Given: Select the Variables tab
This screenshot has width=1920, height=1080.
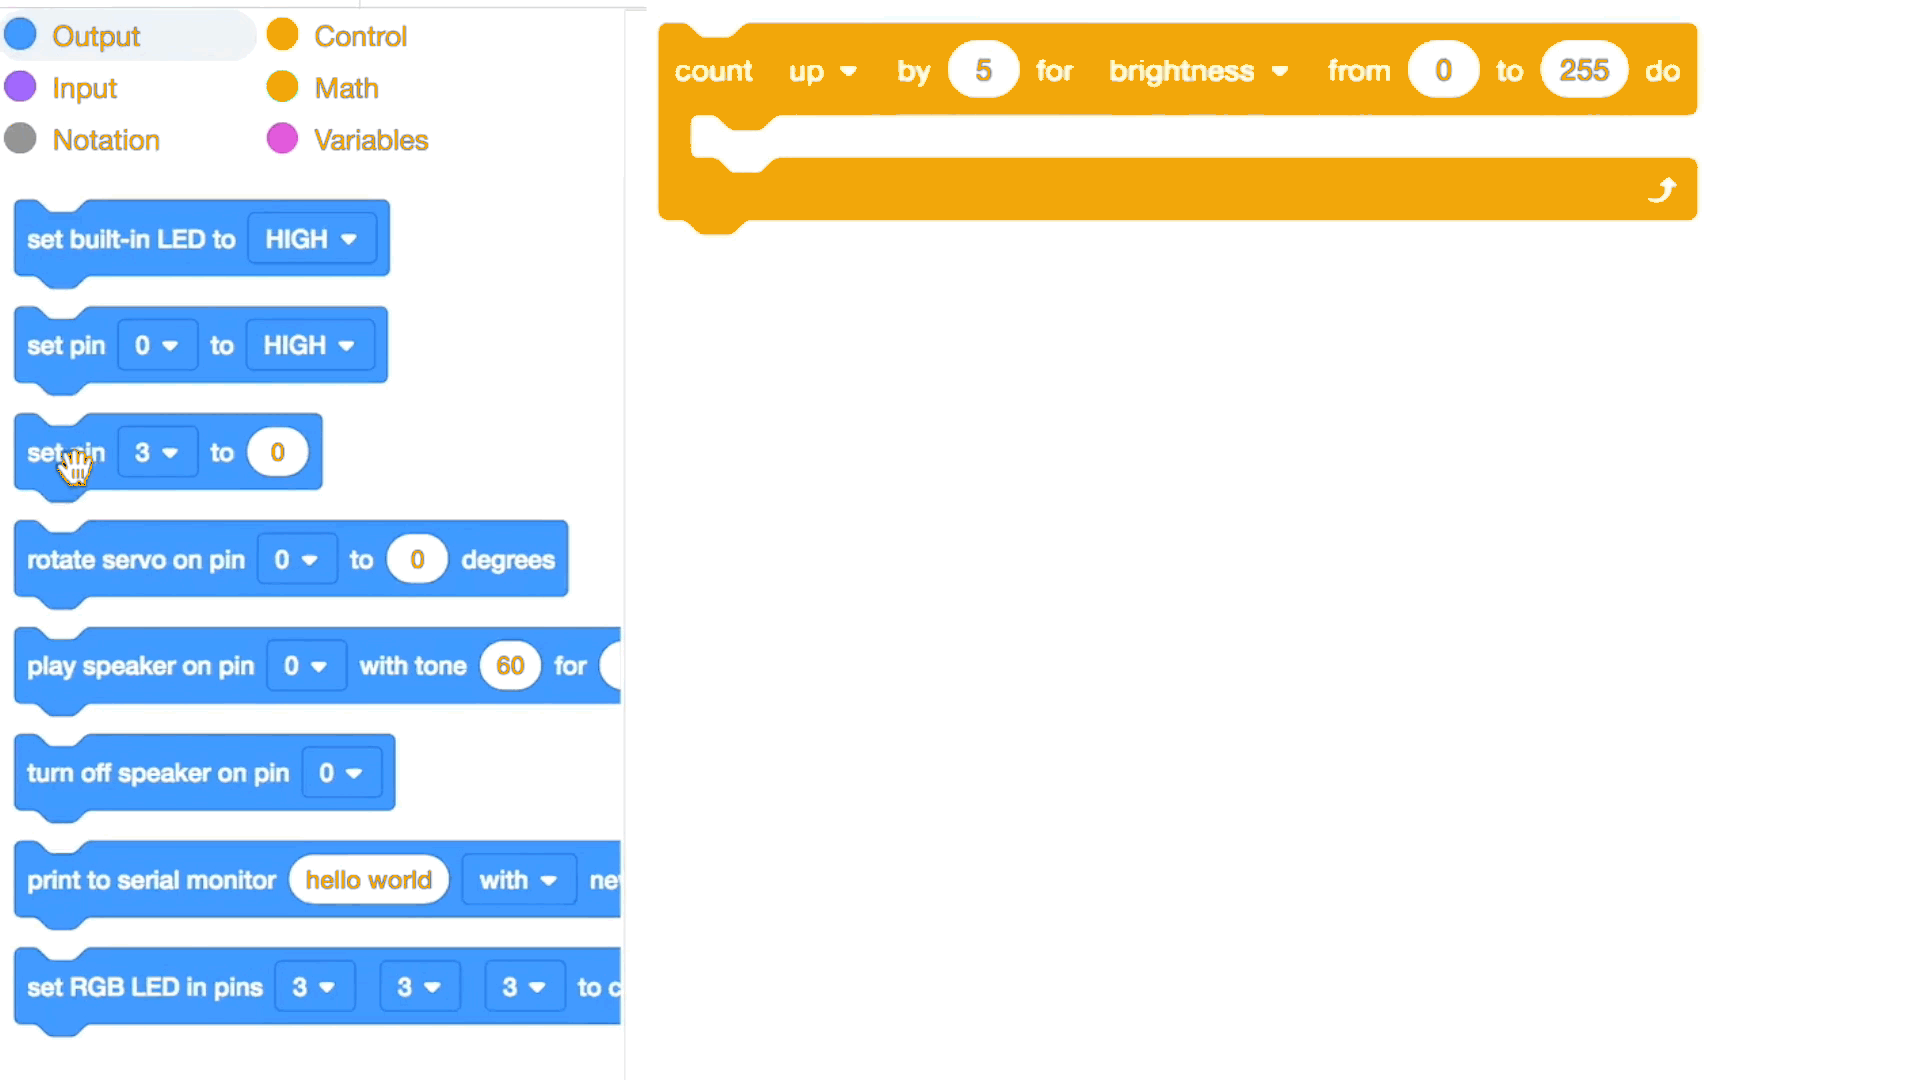Looking at the screenshot, I should [x=369, y=140].
